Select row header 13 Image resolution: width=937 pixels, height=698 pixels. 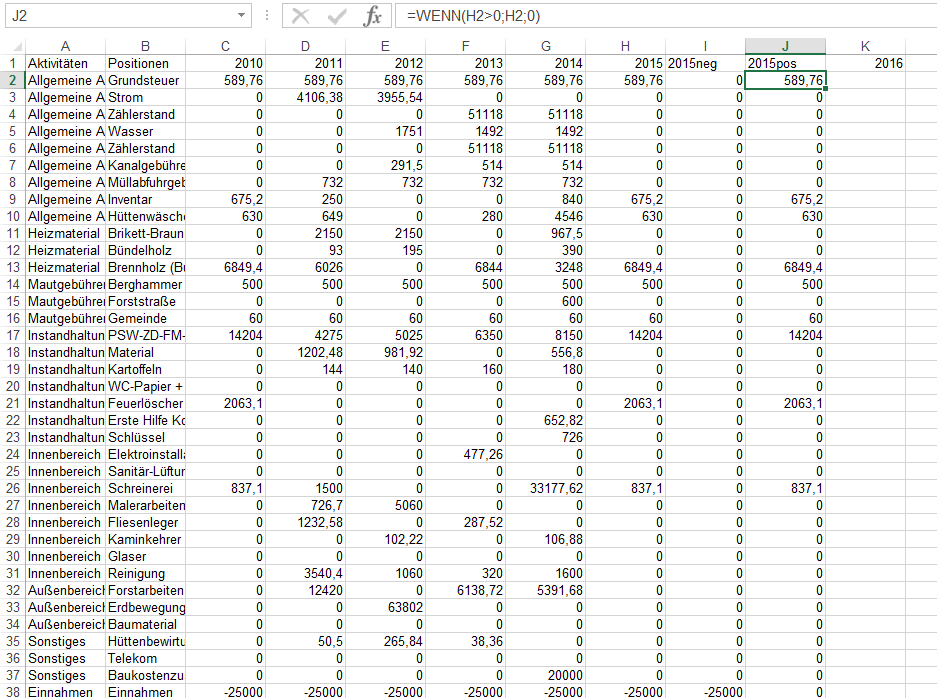pyautogui.click(x=12, y=267)
